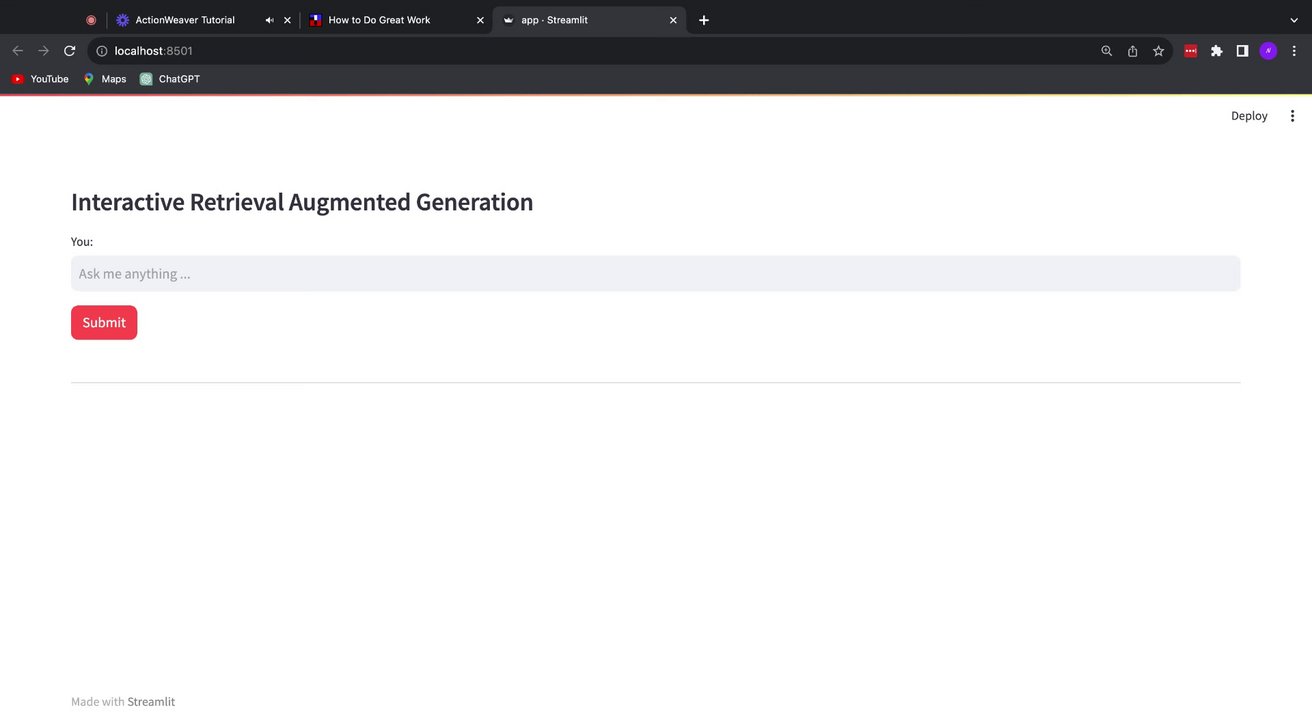This screenshot has height=720, width=1312.
Task: Open the YouTube bookmark
Action: [40, 79]
